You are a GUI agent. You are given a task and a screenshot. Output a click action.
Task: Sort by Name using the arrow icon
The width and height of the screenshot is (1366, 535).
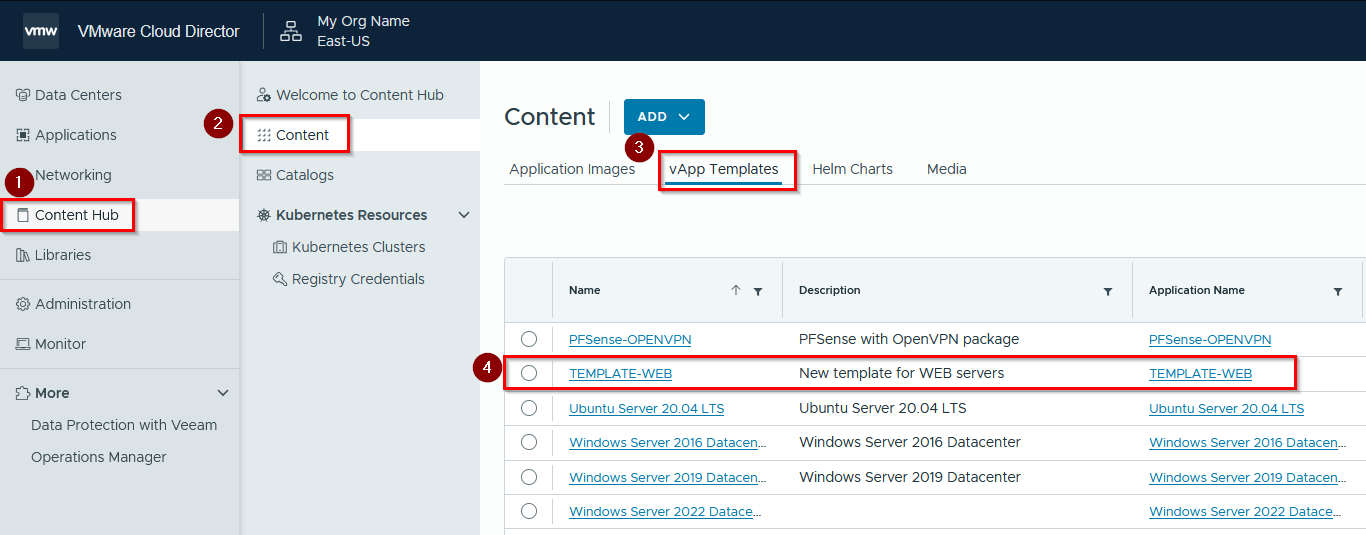(x=736, y=290)
